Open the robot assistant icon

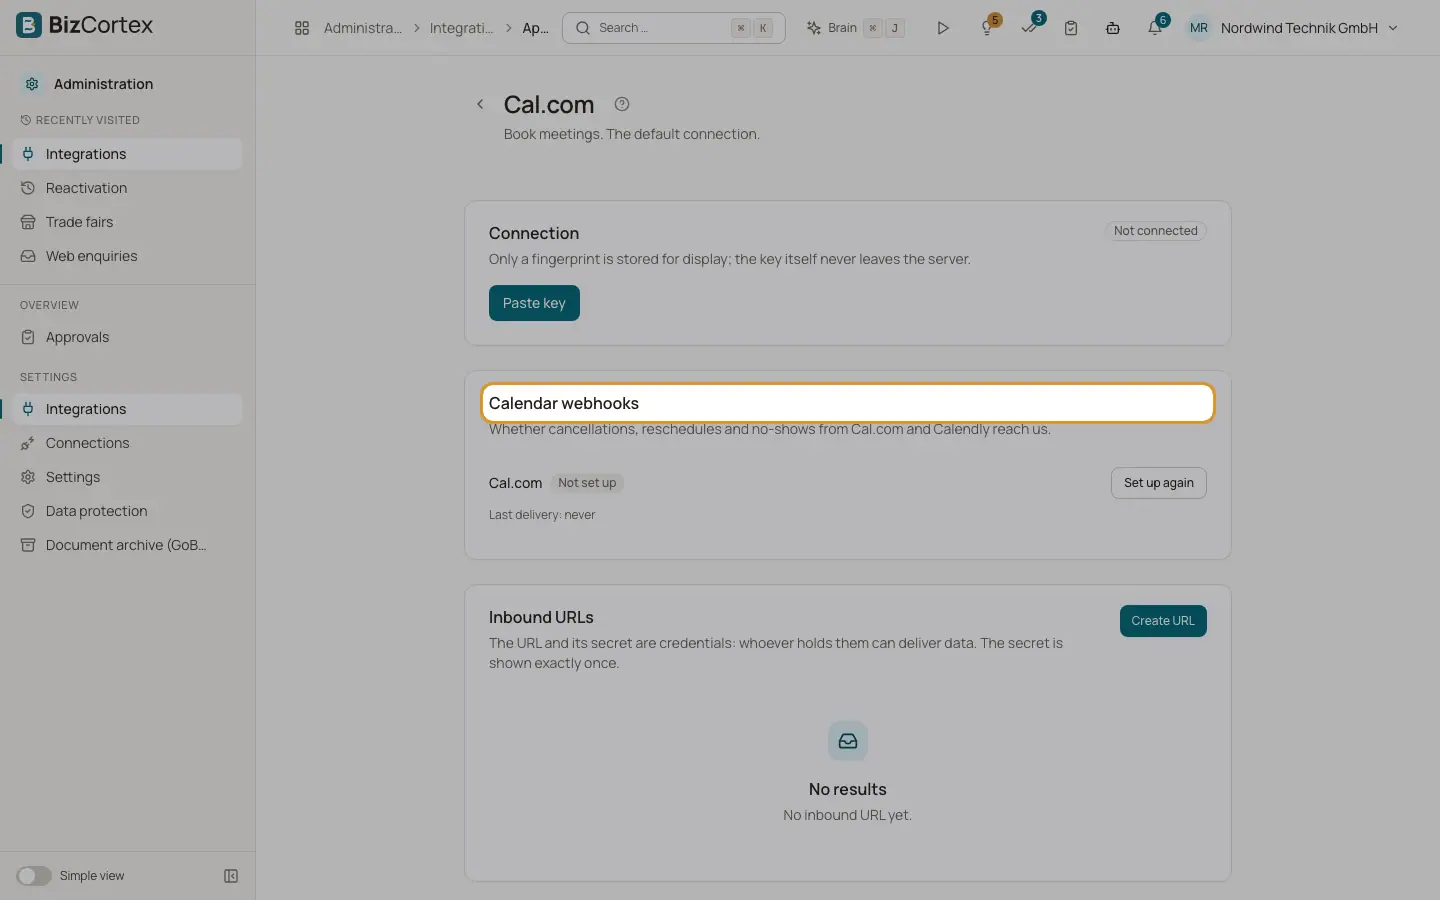(1113, 28)
